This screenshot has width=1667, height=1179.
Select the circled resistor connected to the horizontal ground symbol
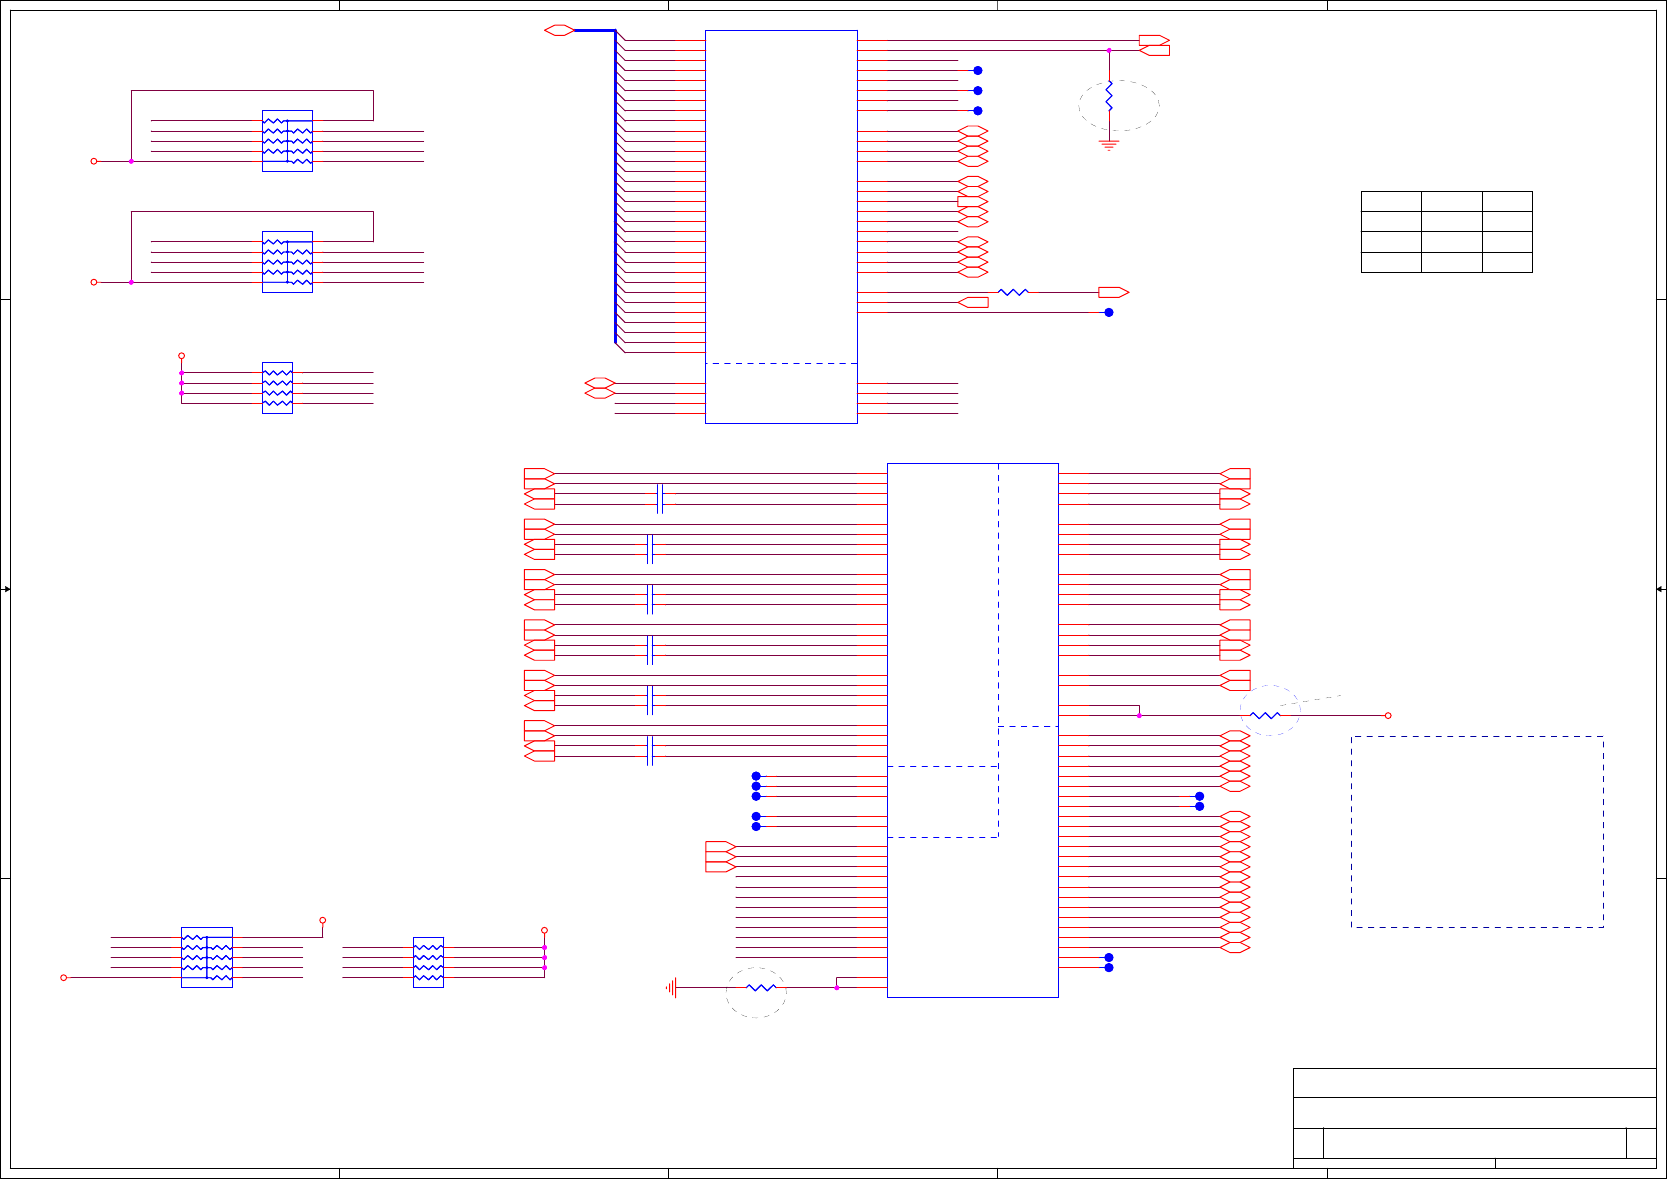(761, 988)
